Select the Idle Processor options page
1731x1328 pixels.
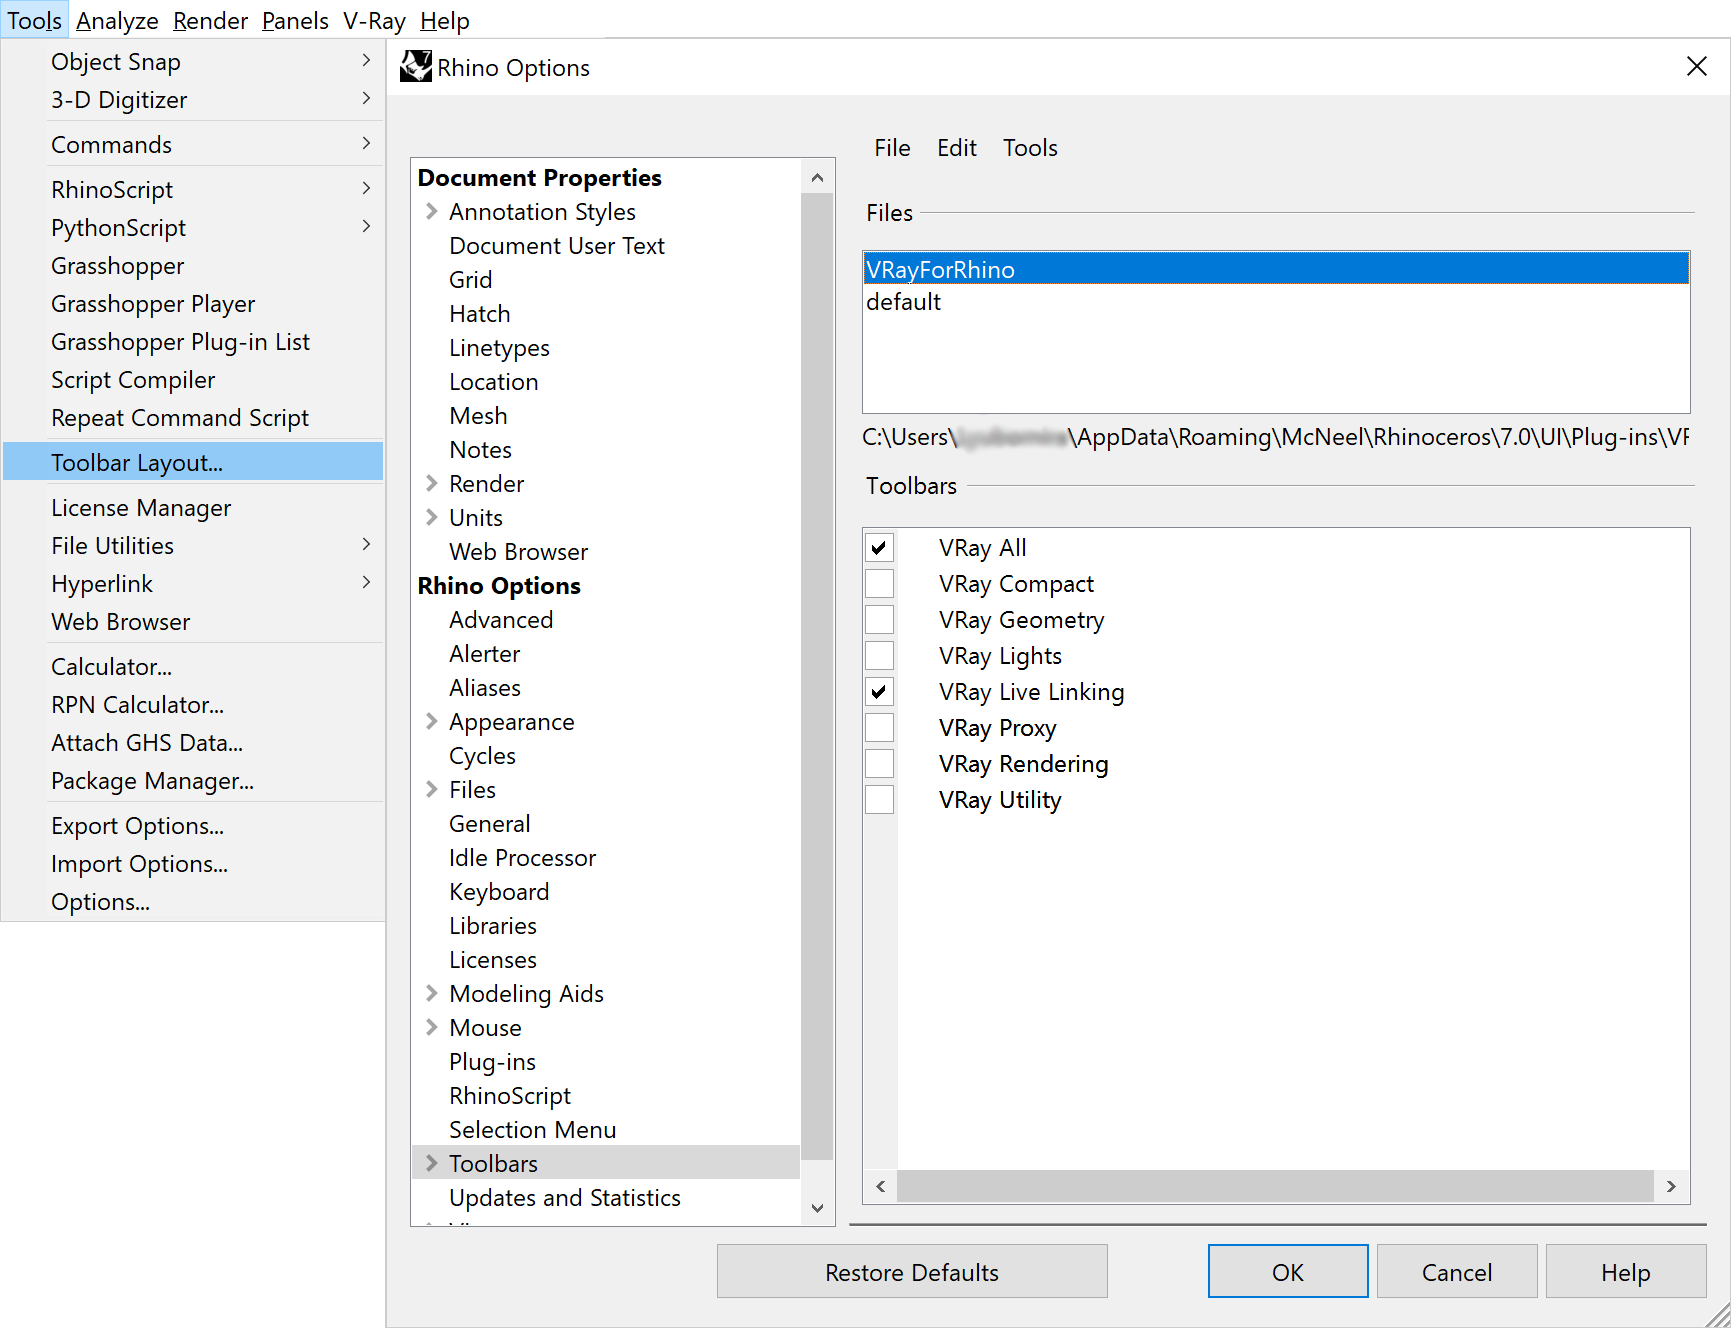click(522, 857)
